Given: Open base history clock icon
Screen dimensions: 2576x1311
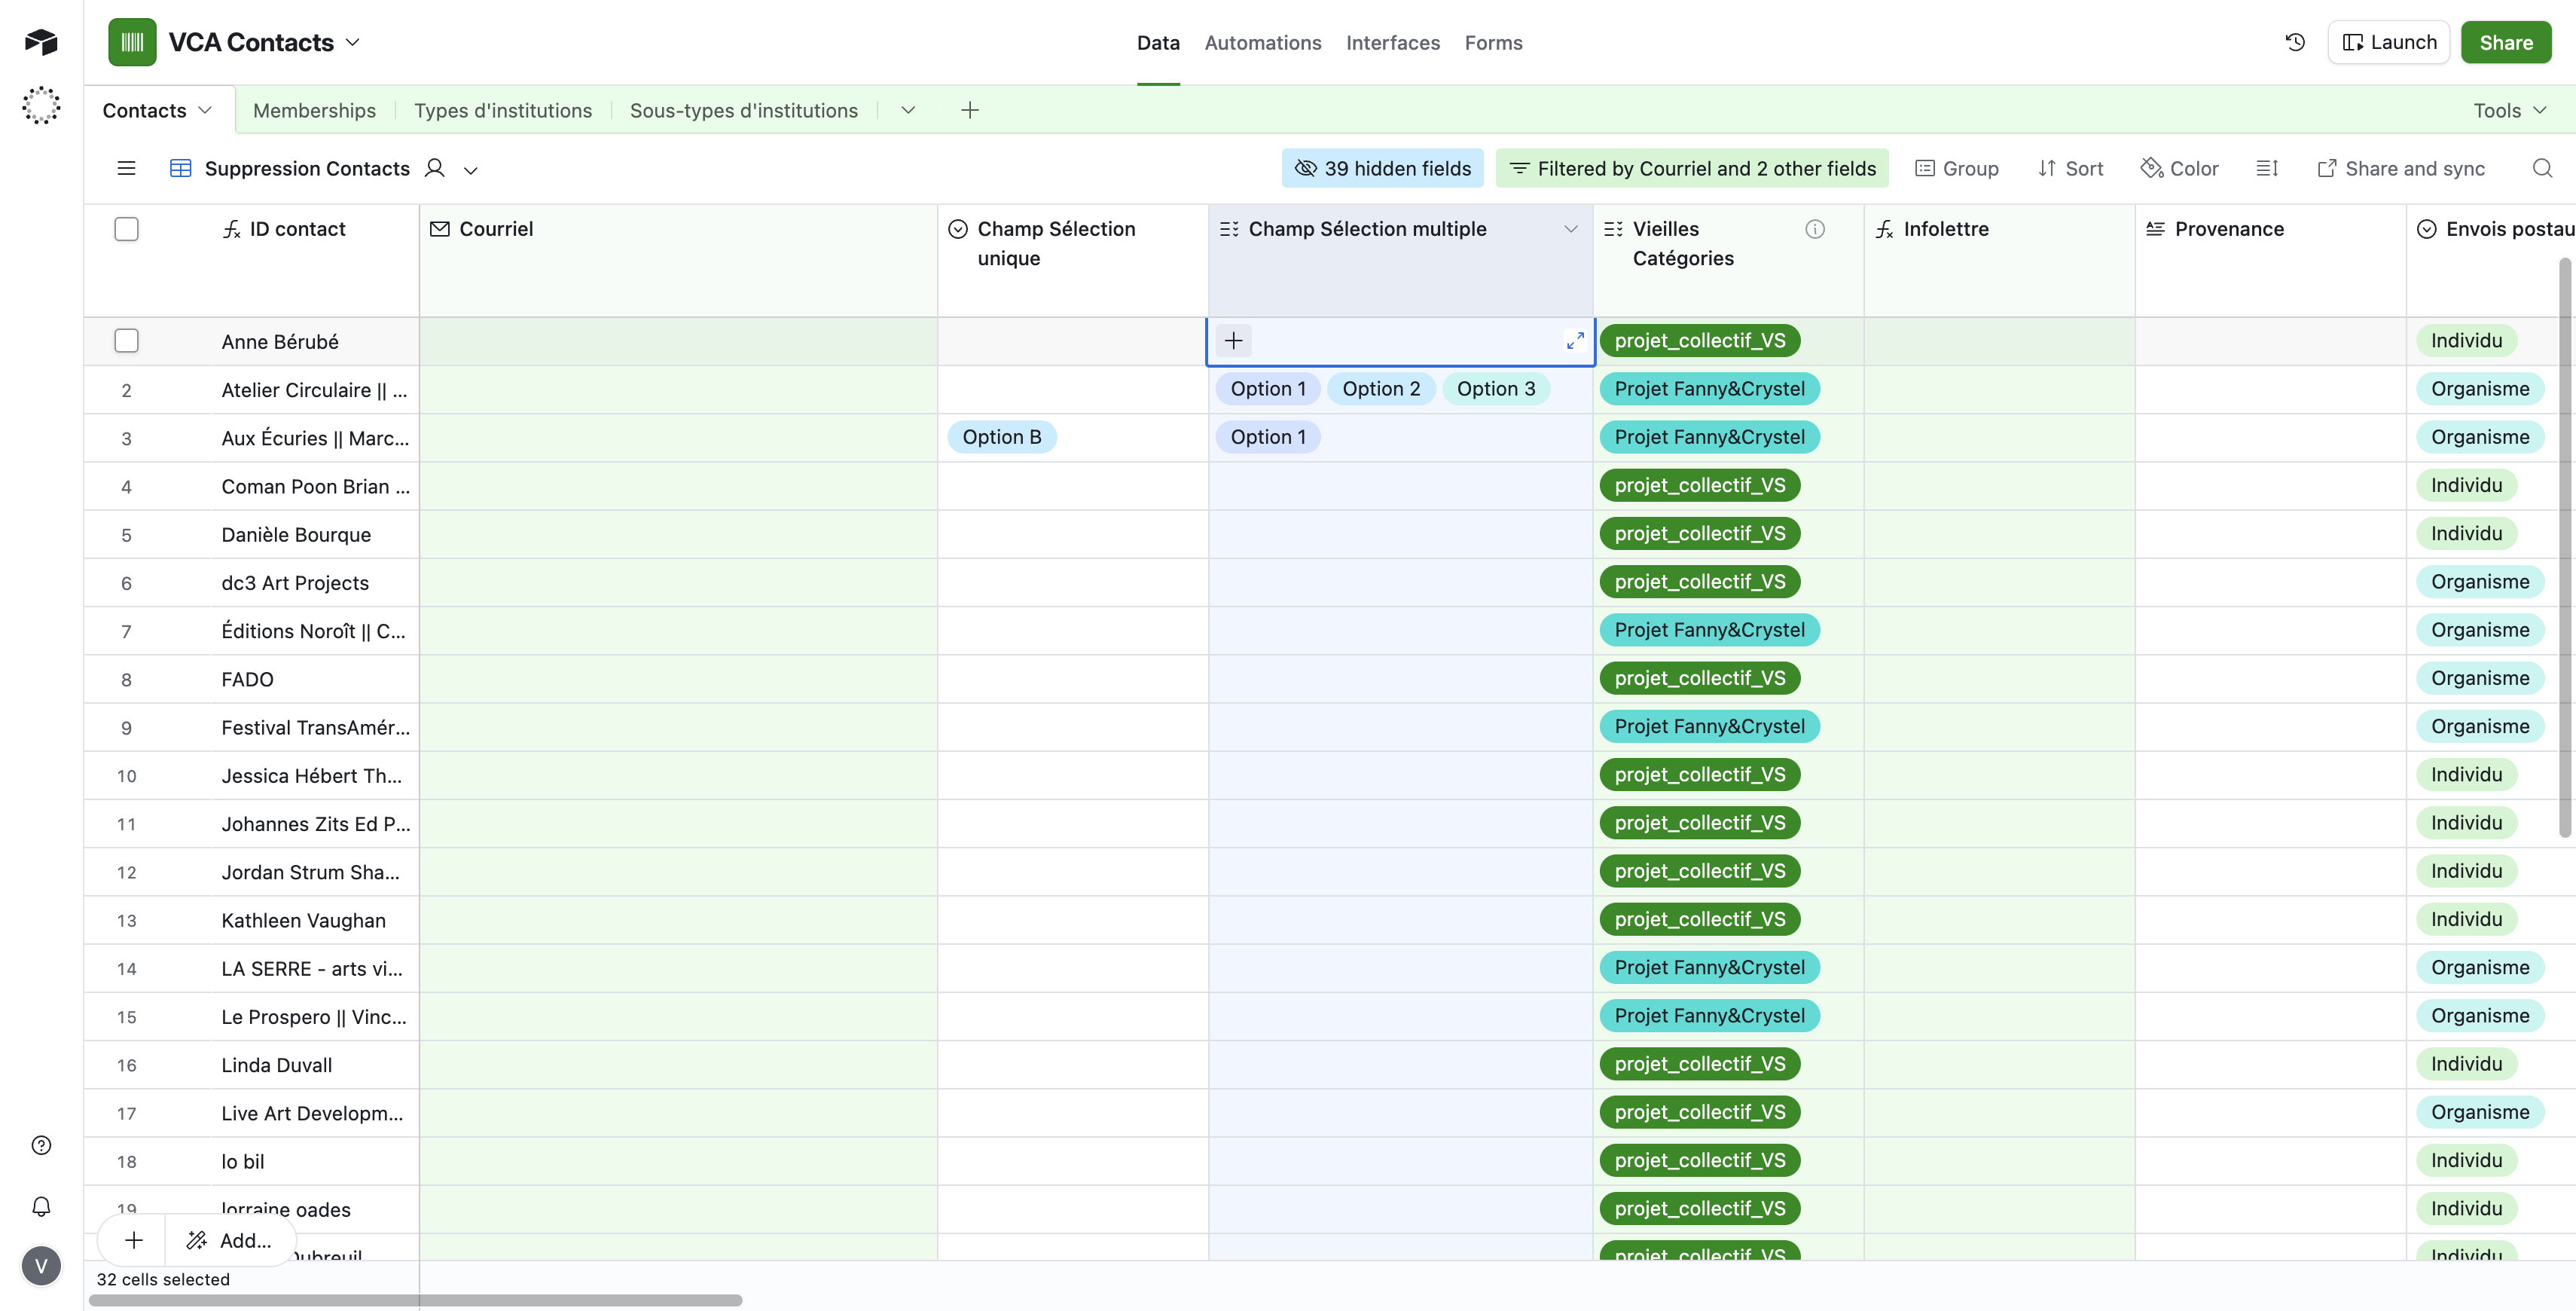Looking at the screenshot, I should pyautogui.click(x=2295, y=42).
